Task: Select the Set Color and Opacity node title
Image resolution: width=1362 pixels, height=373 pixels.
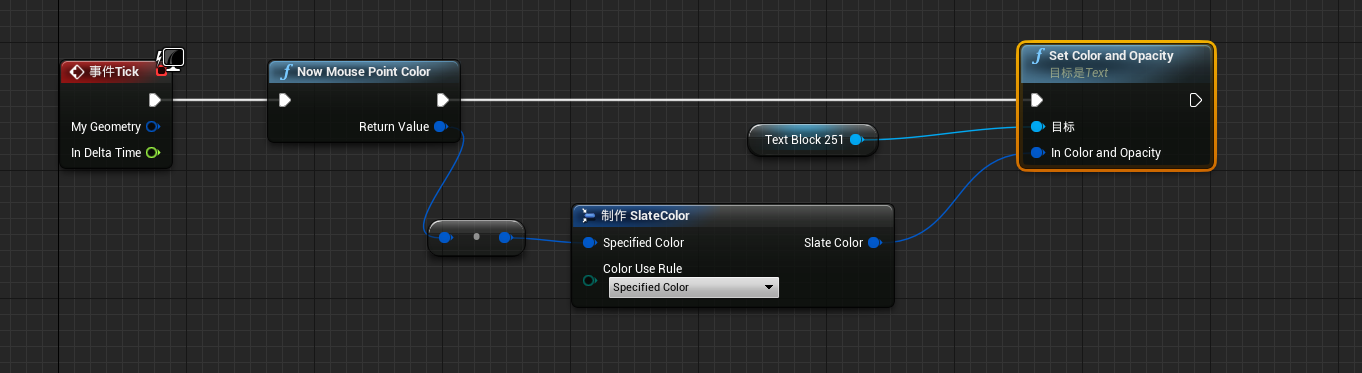Action: (1111, 56)
